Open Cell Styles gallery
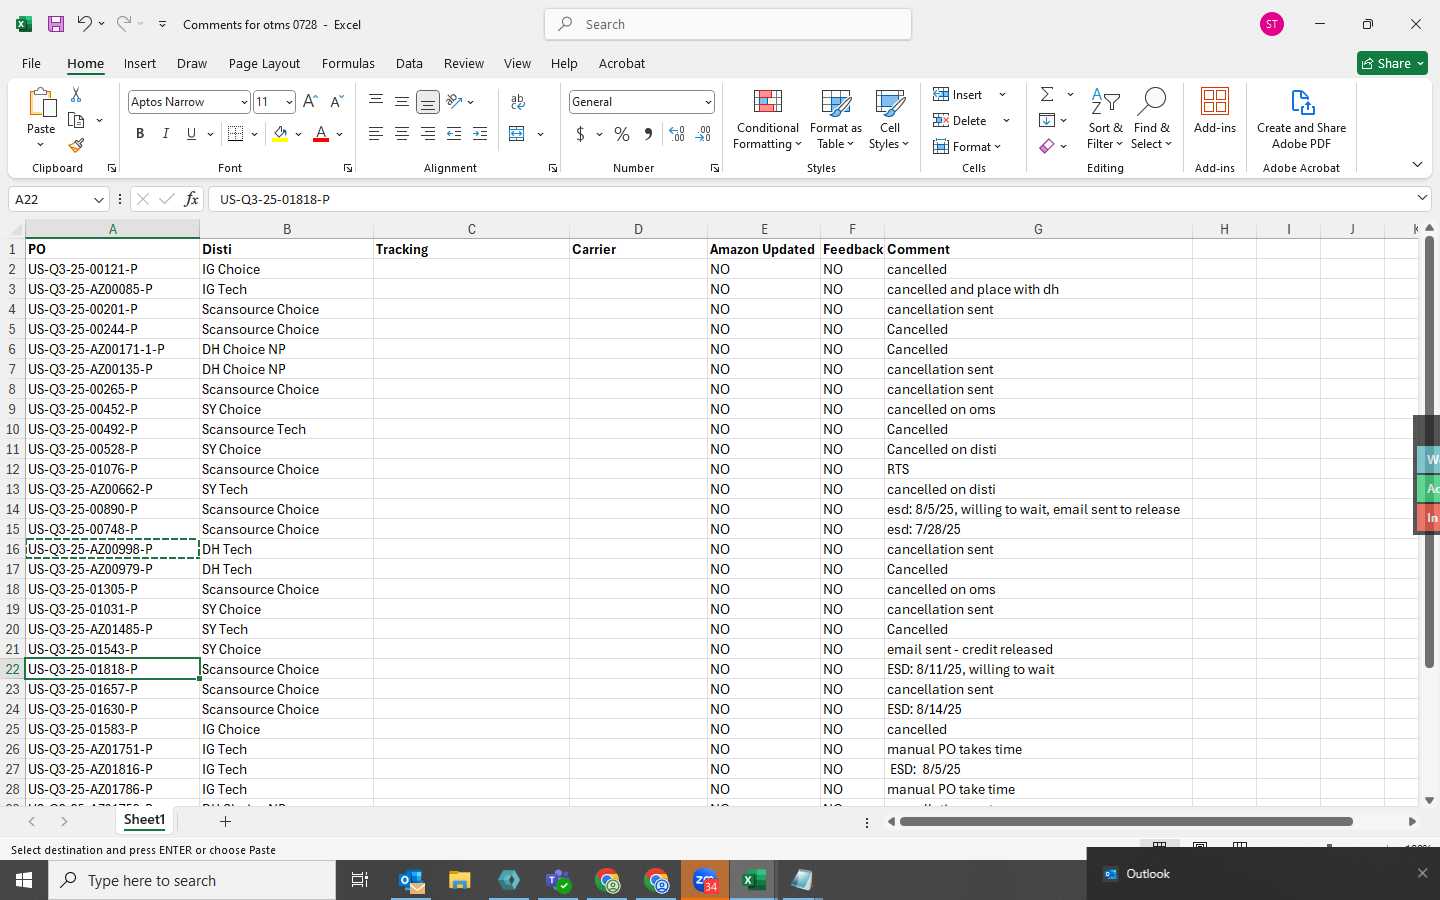 pos(889,119)
